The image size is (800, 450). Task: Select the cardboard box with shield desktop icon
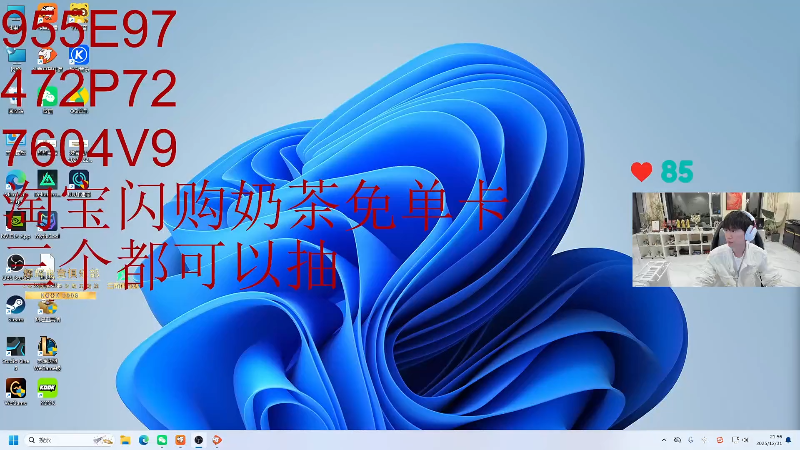(x=47, y=307)
